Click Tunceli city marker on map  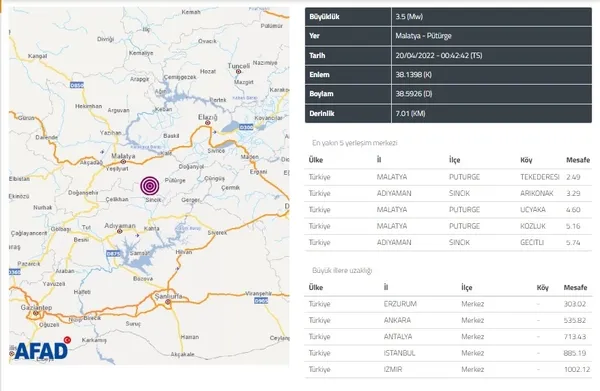click(x=238, y=72)
